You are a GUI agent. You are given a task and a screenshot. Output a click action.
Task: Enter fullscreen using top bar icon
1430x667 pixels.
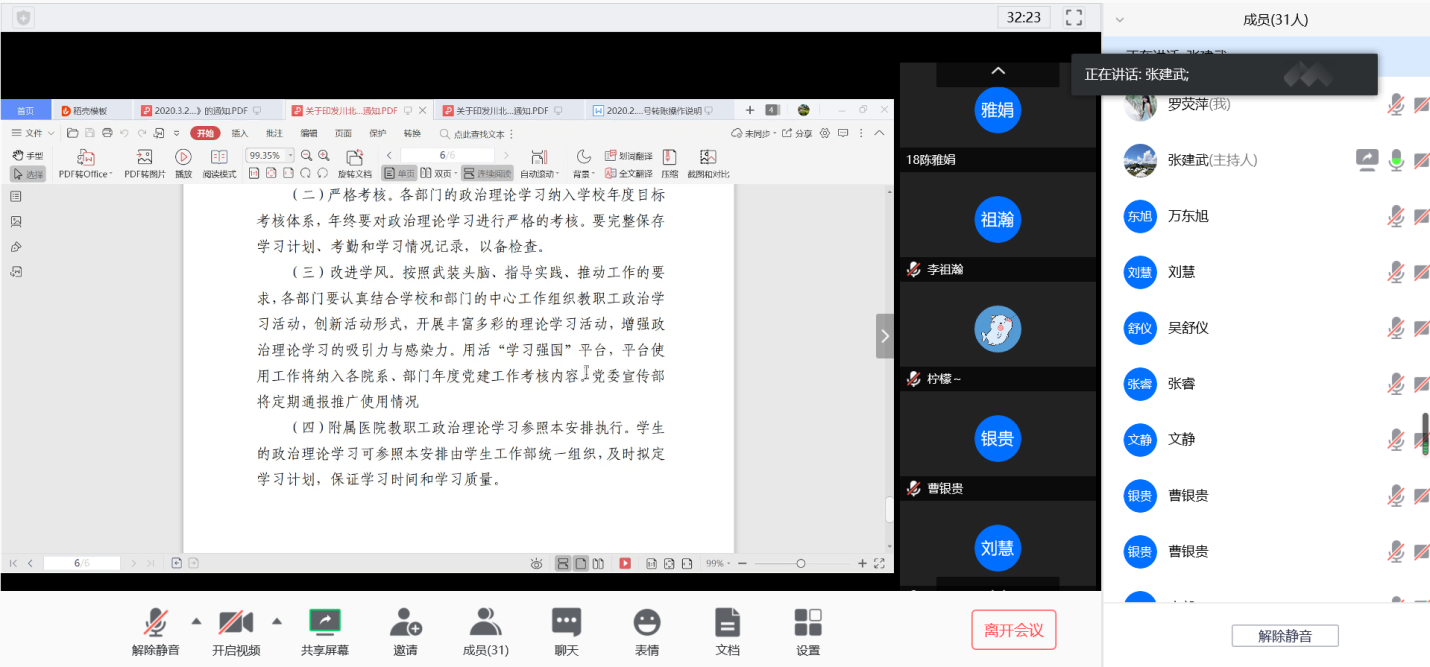[1074, 17]
